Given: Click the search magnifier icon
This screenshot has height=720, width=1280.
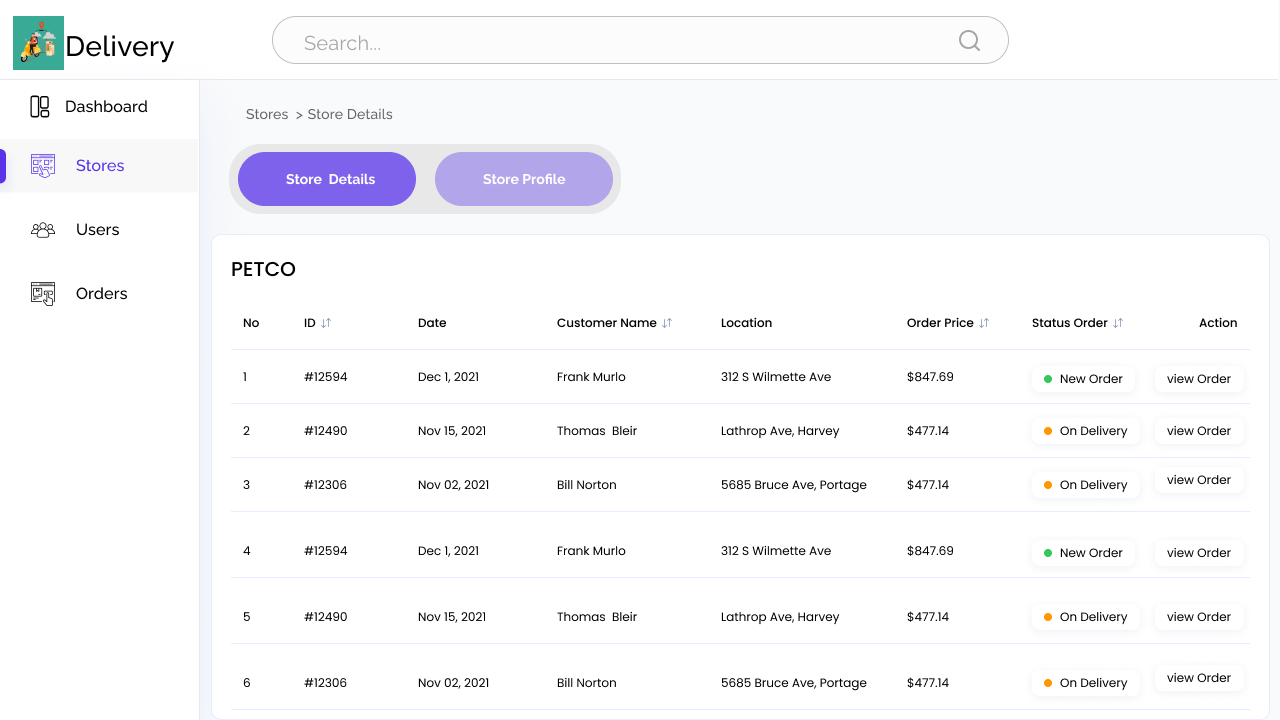Looking at the screenshot, I should (x=969, y=41).
